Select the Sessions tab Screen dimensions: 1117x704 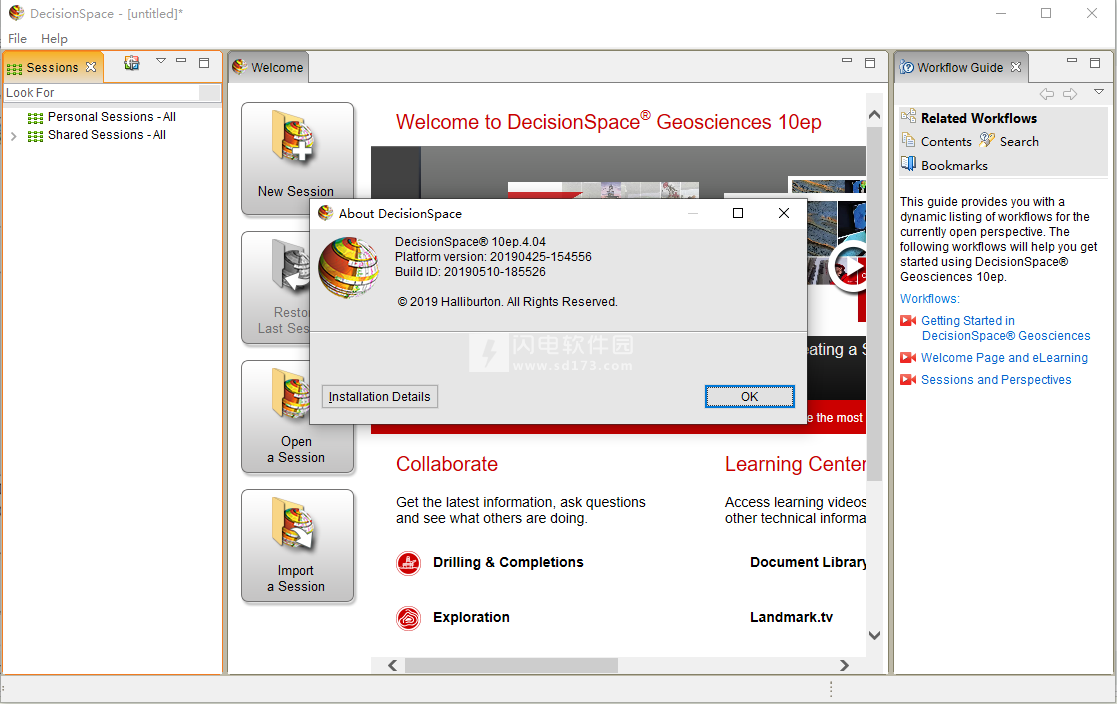pyautogui.click(x=52, y=68)
